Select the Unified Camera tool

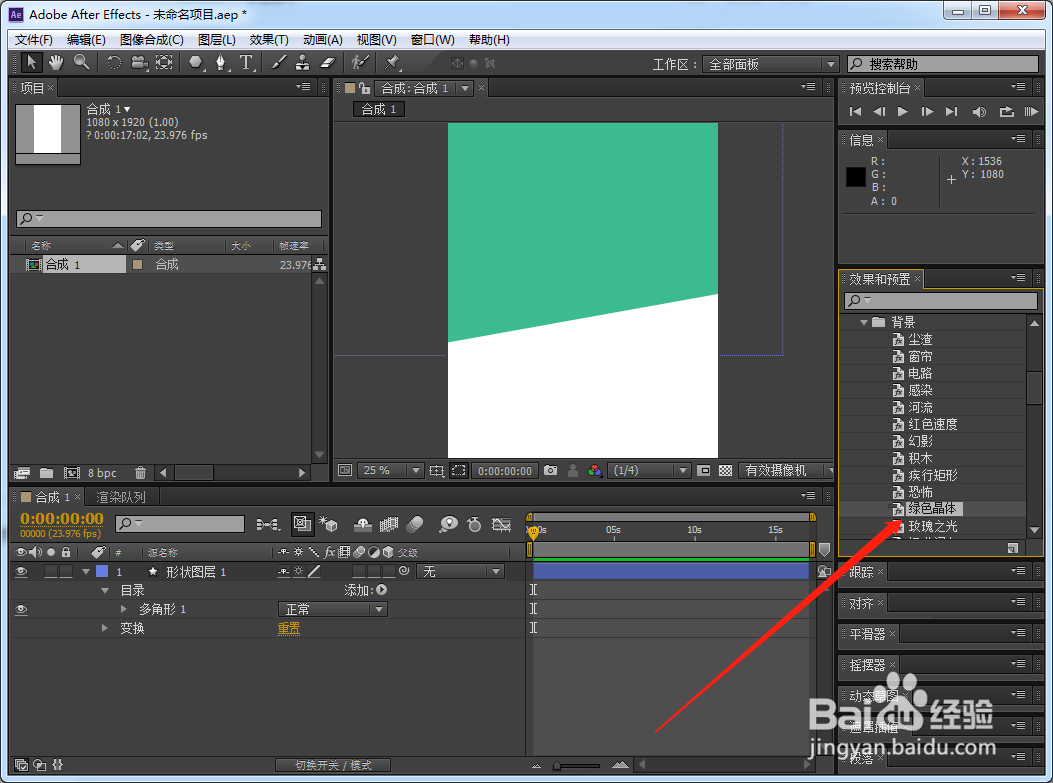[x=138, y=62]
